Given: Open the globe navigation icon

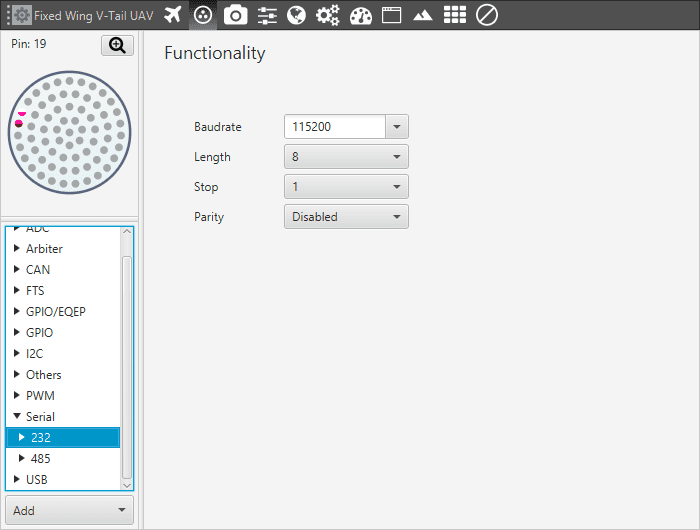Looking at the screenshot, I should coord(296,15).
